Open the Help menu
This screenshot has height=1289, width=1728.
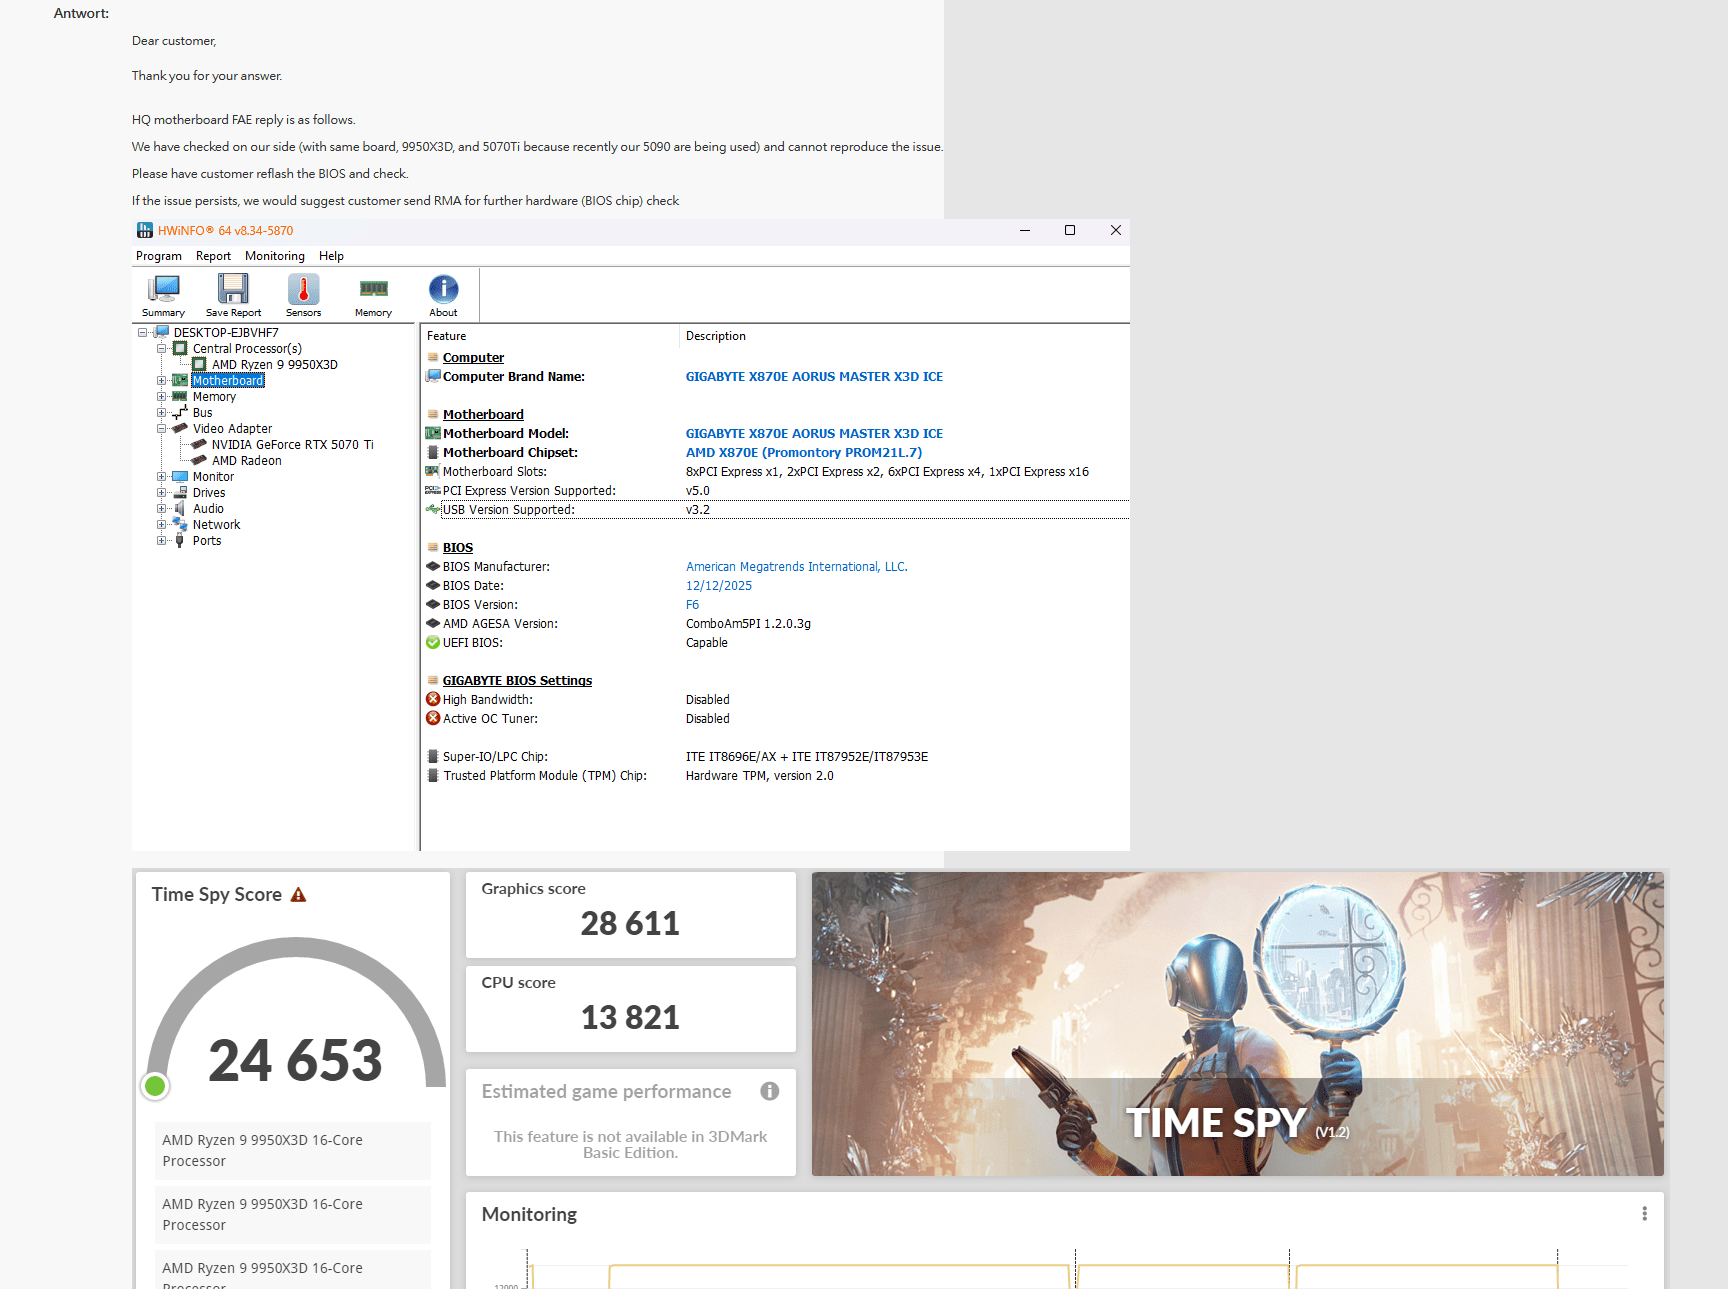coord(331,256)
